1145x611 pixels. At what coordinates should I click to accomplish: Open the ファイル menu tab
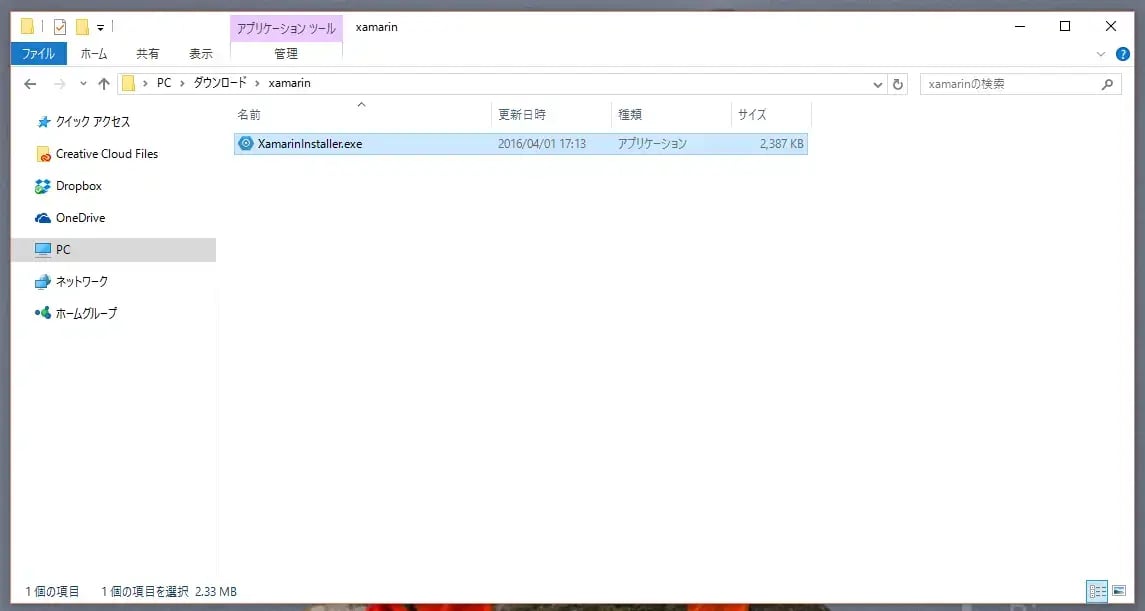38,53
